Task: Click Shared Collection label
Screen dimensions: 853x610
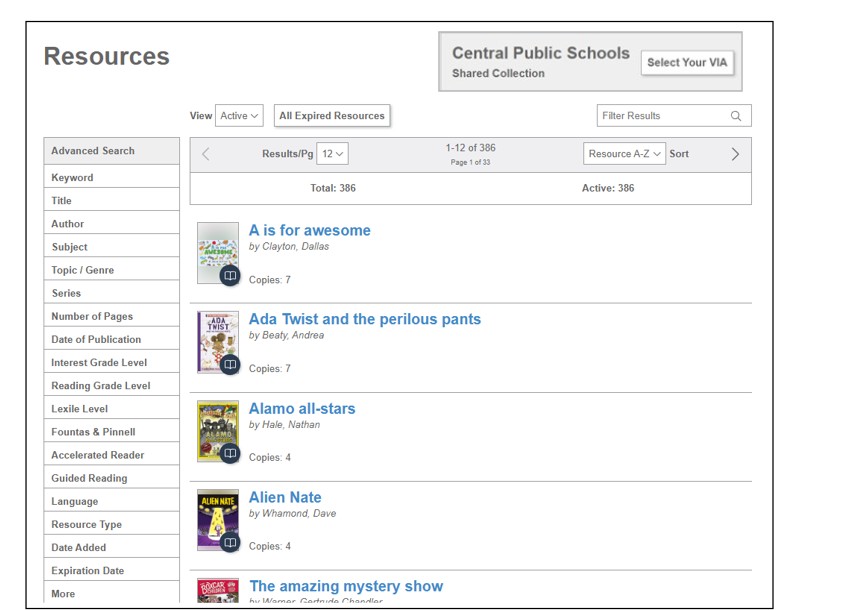Action: coord(498,73)
